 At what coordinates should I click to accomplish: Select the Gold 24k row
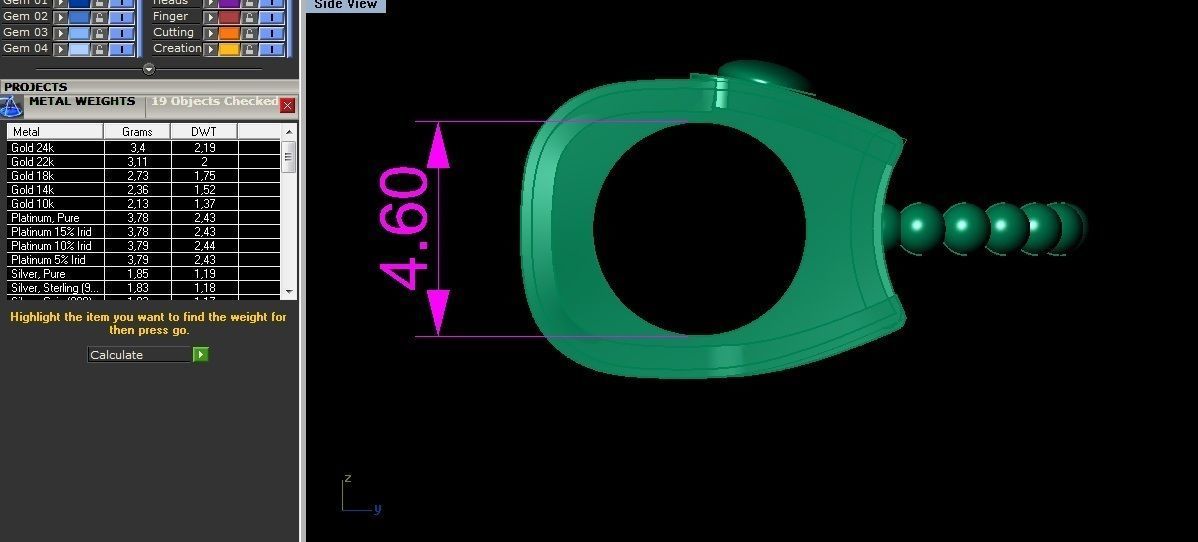(144, 148)
